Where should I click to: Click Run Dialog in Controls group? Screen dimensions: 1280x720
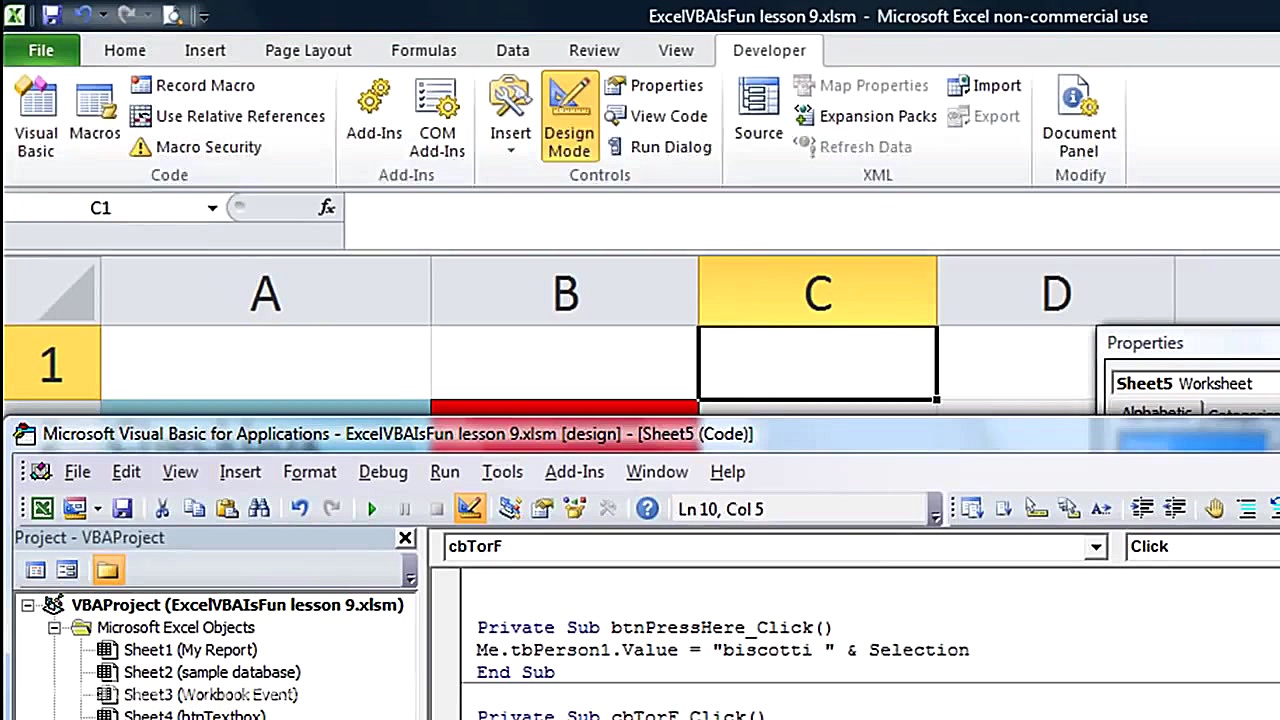pos(658,147)
